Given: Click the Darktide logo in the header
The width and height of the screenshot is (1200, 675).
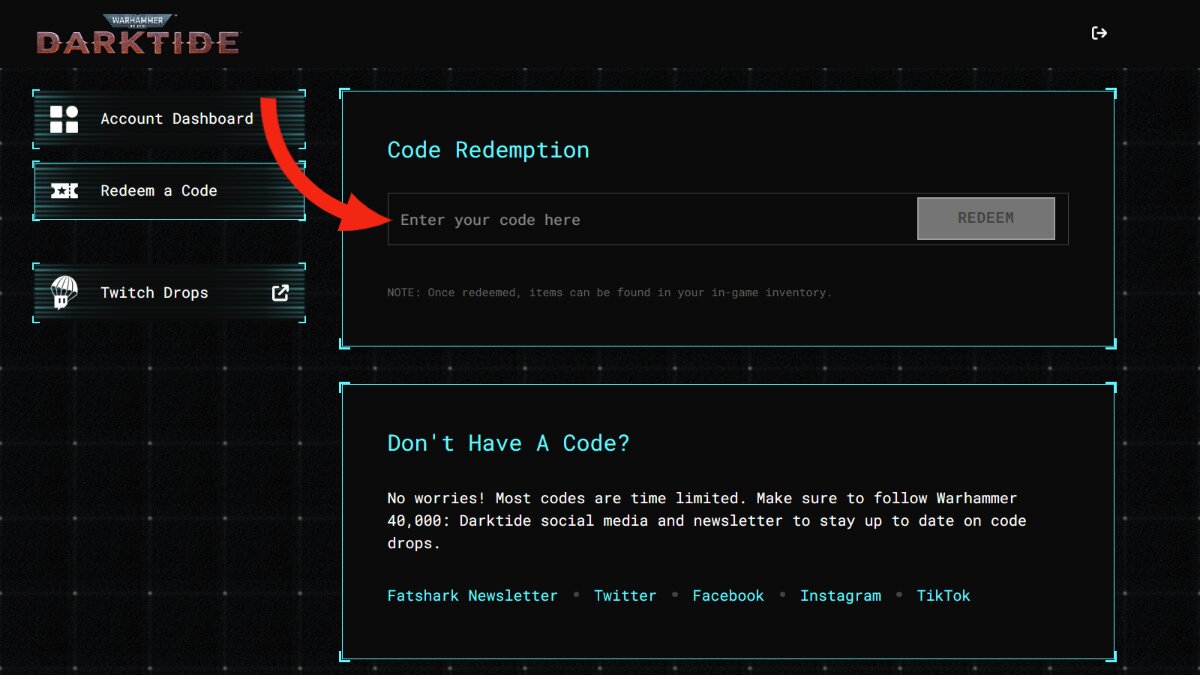Looking at the screenshot, I should [138, 35].
